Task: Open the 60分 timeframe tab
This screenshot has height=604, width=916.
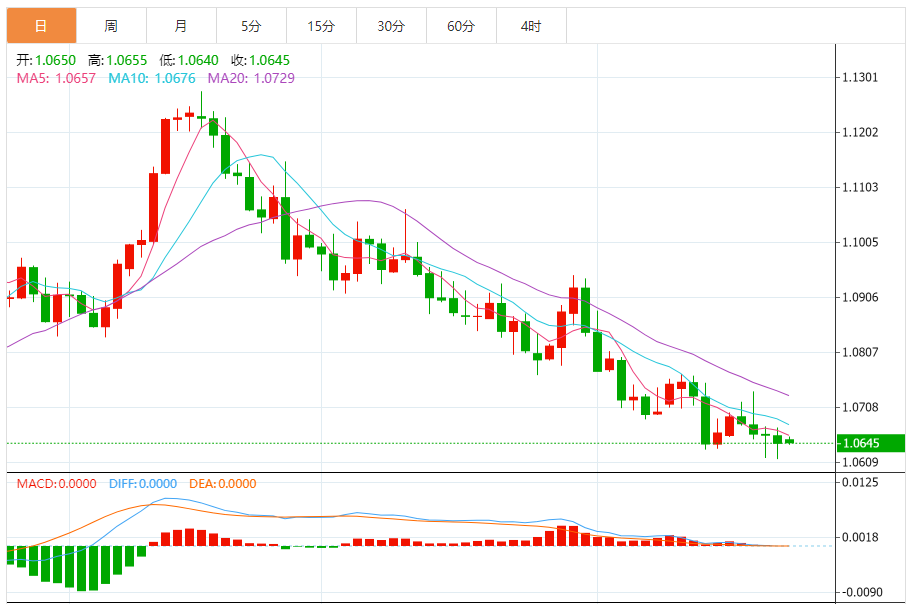Action: 462,26
